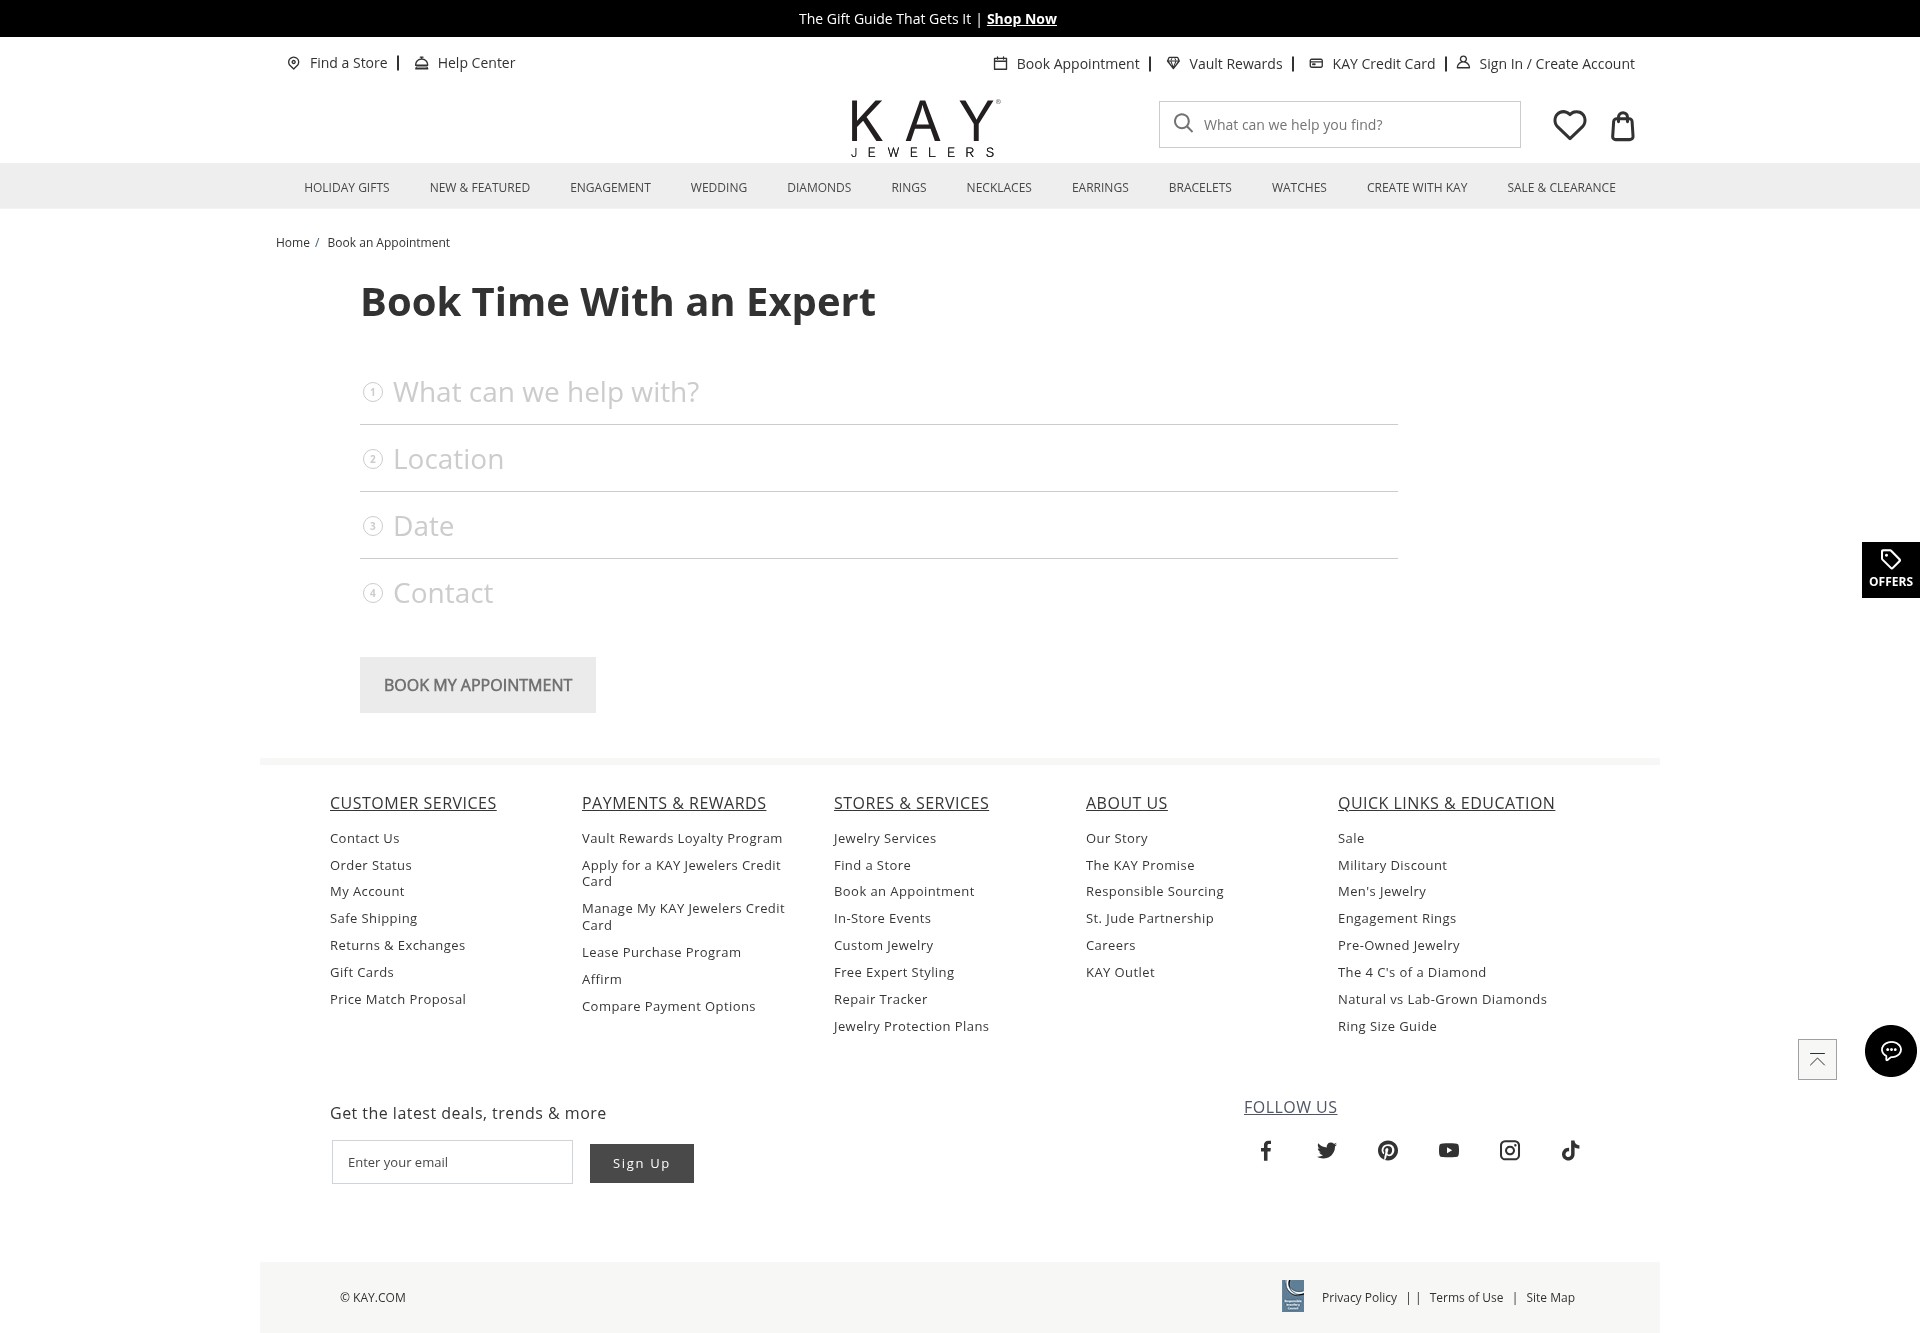Click the Responsible Jewellery Council badge

(x=1293, y=1296)
